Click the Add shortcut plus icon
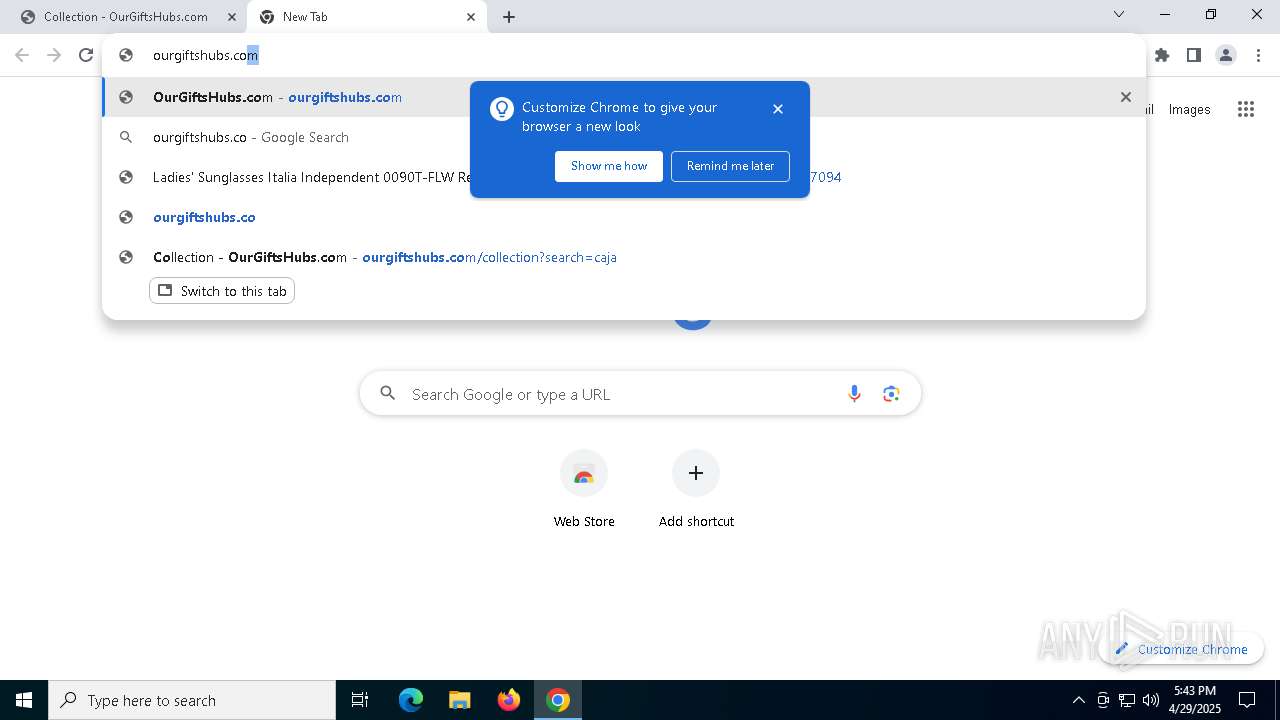Screen dimensions: 1280x720 [x=696, y=473]
